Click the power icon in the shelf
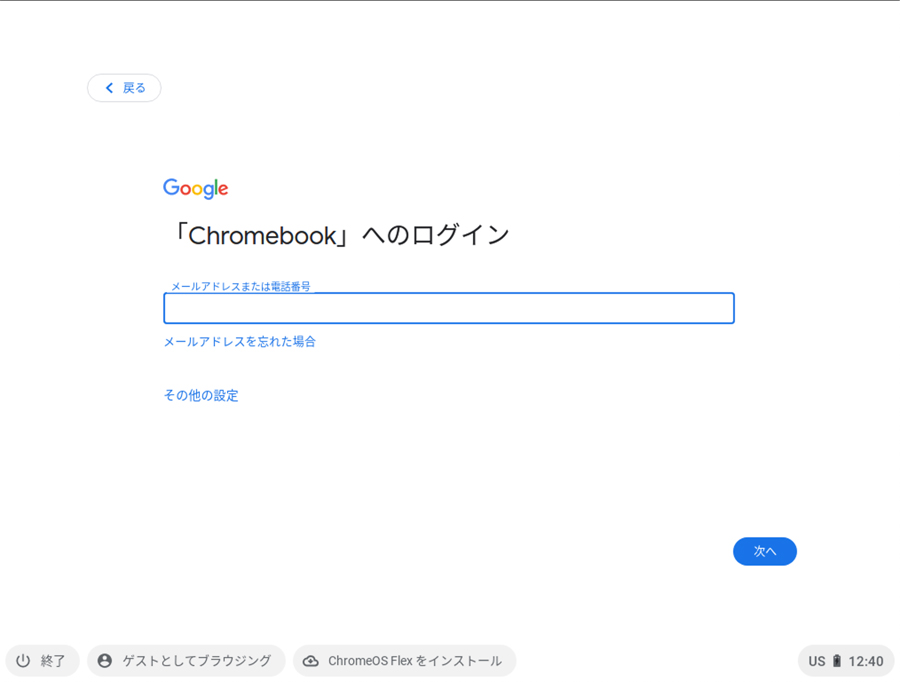900x682 pixels. (23, 661)
